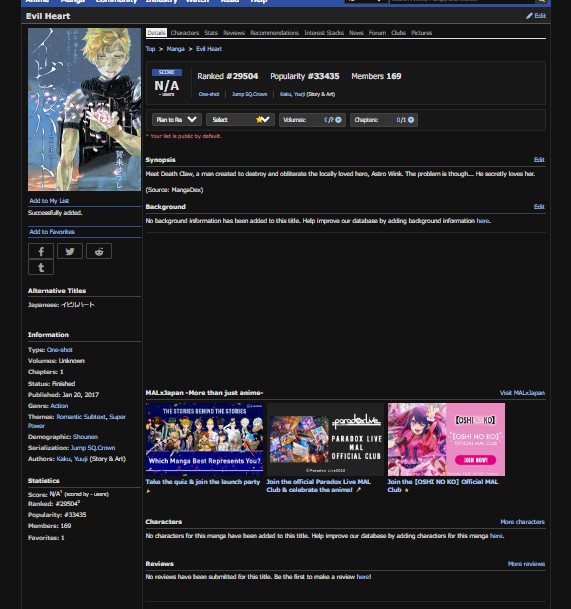Screen dimensions: 571x609
Task: Click Kaku, Yuuji link under Members count
Action: click(x=292, y=94)
